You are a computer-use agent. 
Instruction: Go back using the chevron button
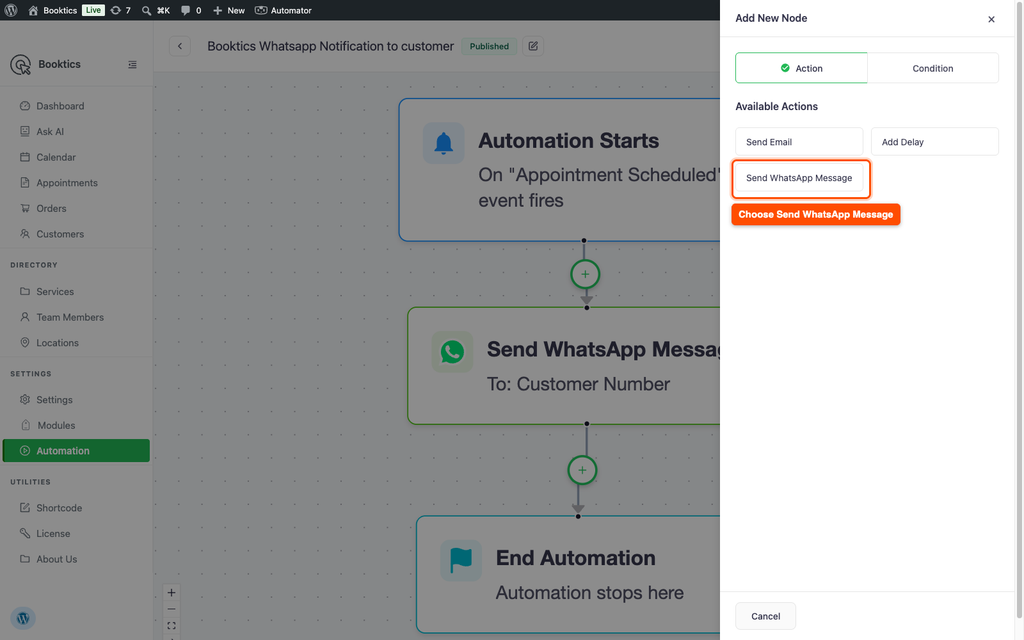(x=180, y=46)
